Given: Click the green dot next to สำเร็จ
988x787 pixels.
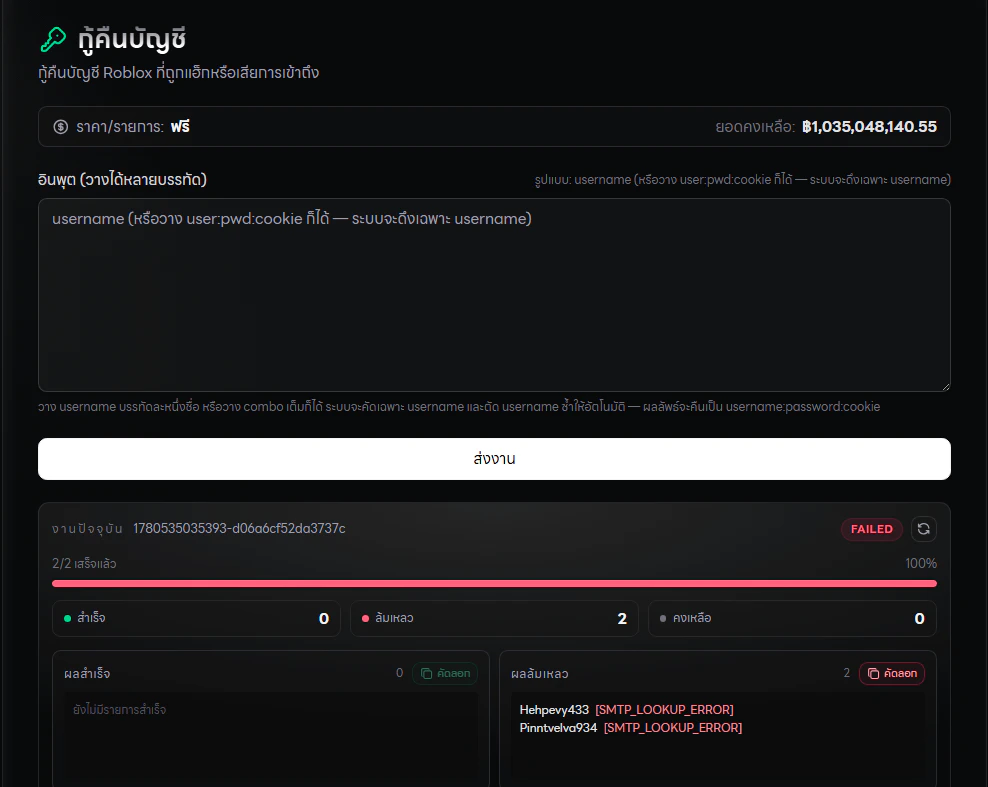Looking at the screenshot, I should (67, 618).
